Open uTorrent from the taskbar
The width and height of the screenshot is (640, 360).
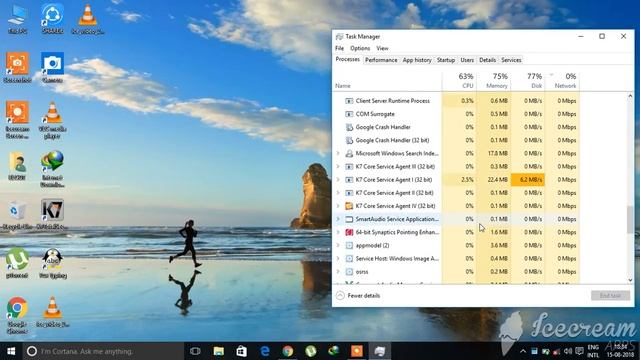click(311, 351)
